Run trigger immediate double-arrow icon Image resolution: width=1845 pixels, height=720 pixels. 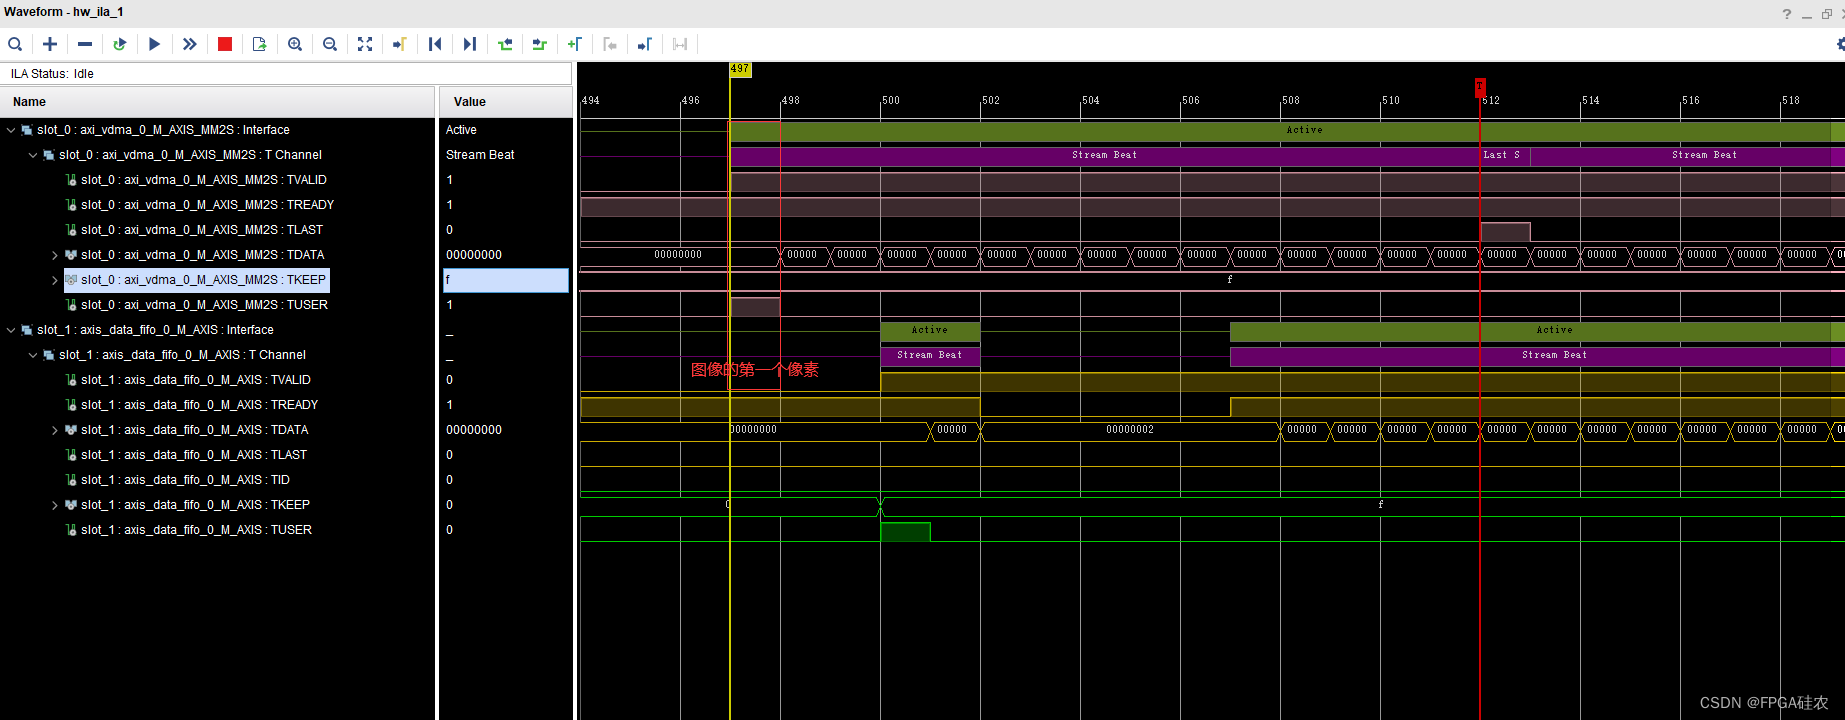[x=189, y=44]
